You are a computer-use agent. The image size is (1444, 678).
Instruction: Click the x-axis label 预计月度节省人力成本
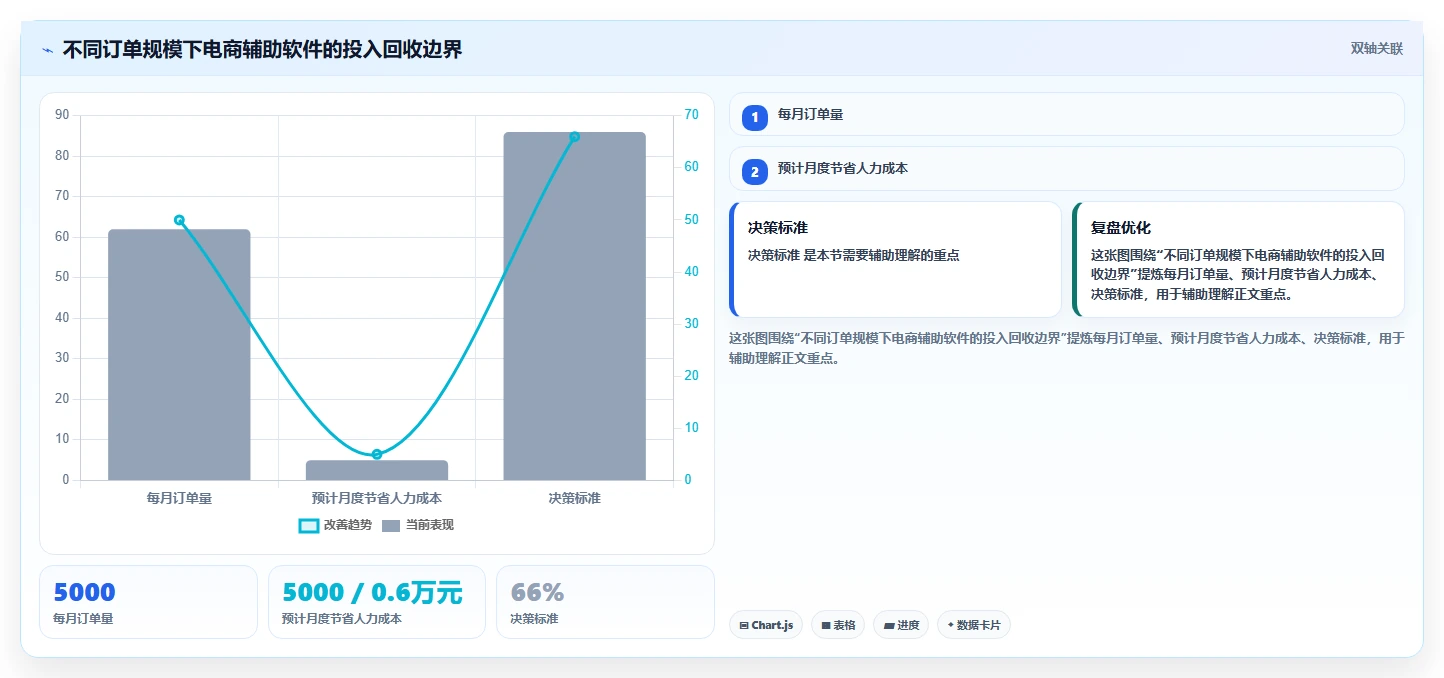tap(377, 498)
